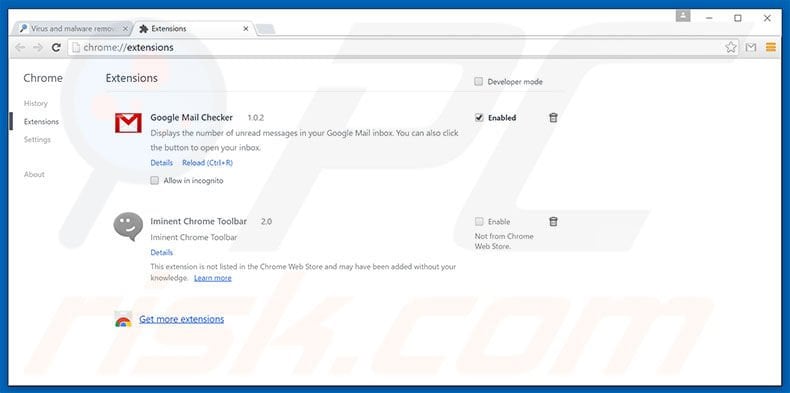The height and width of the screenshot is (393, 790).
Task: Click the Google Mail Checker Gmail logo
Action: point(128,123)
